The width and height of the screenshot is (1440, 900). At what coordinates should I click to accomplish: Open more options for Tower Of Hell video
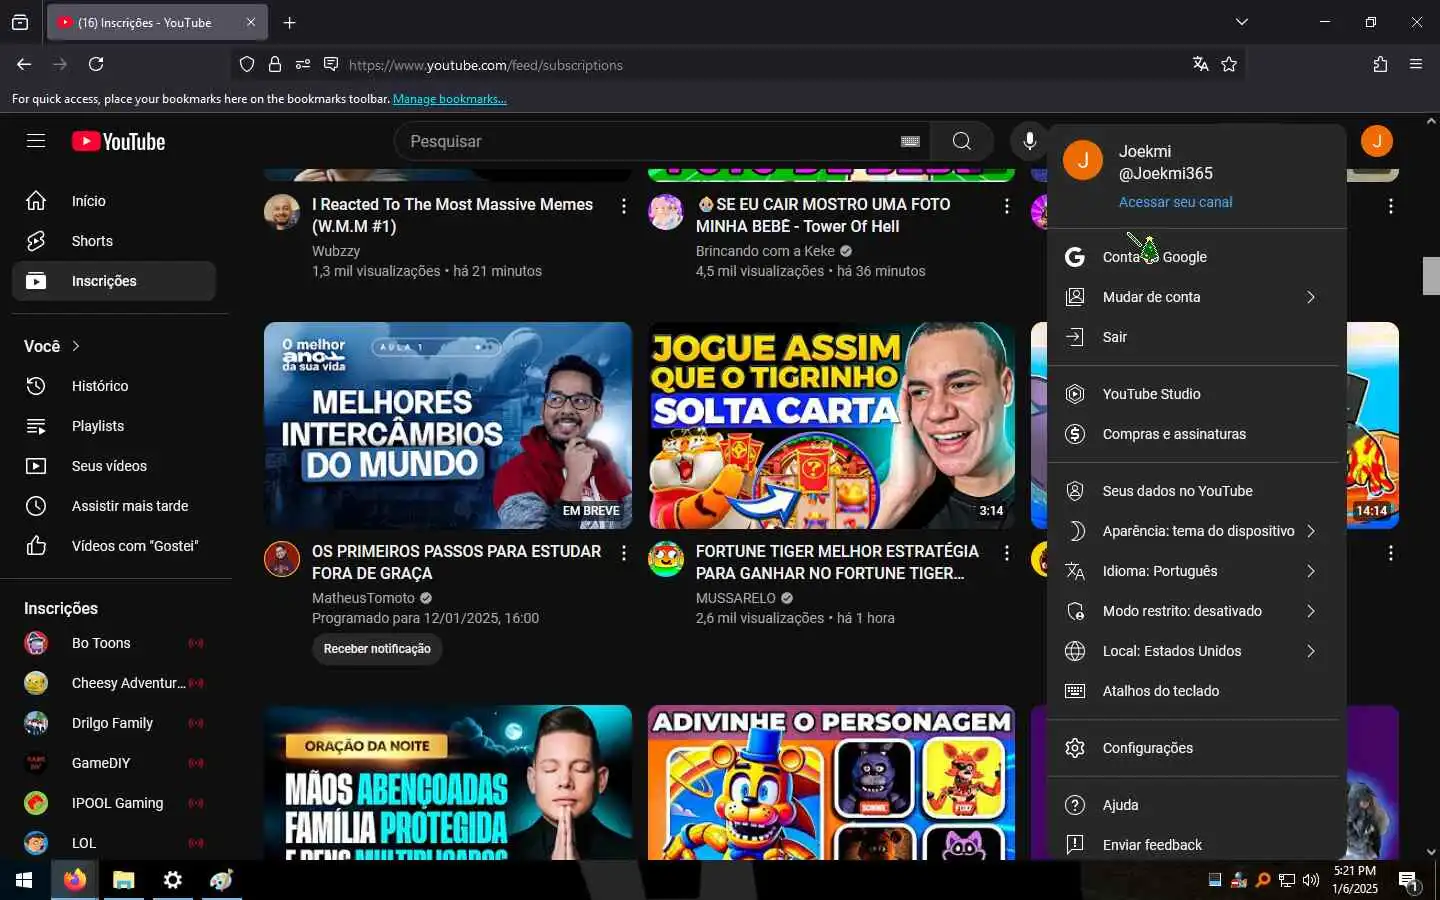click(1007, 206)
